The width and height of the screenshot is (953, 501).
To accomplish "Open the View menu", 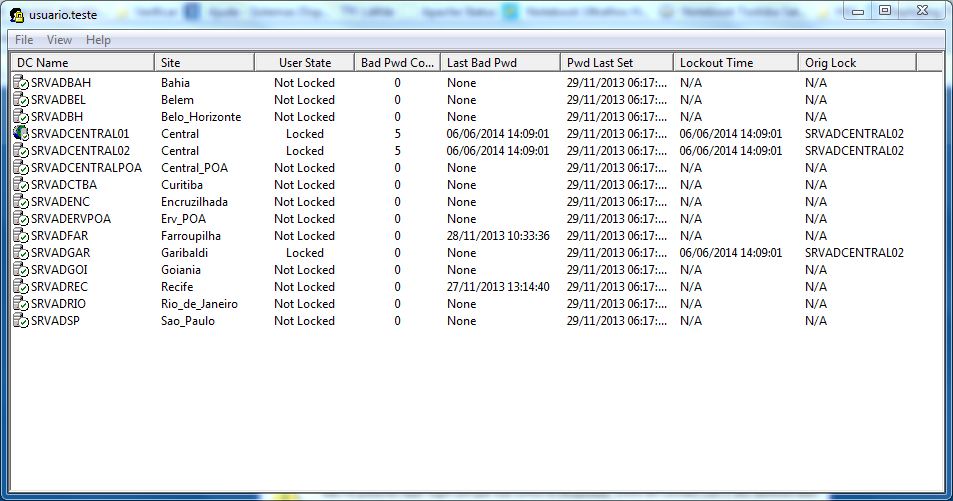I will 59,40.
